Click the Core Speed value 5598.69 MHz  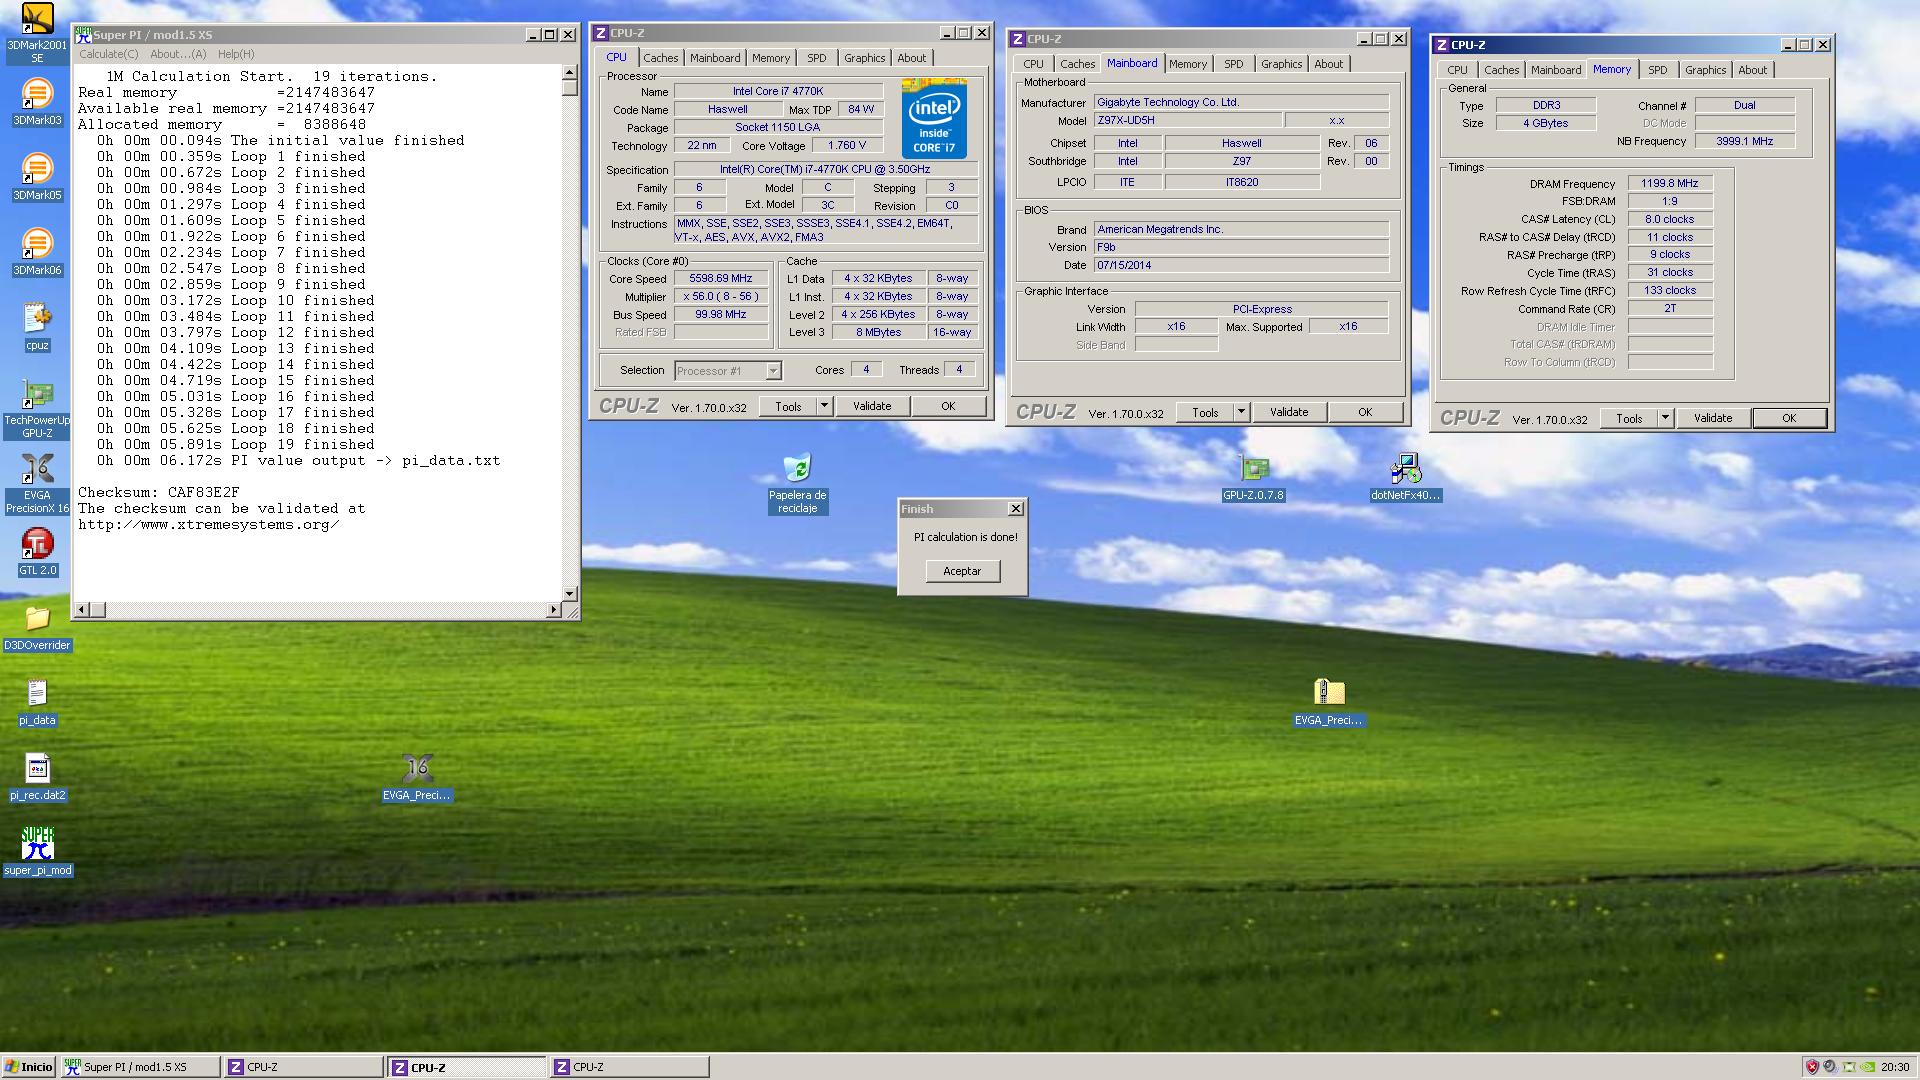coord(721,279)
